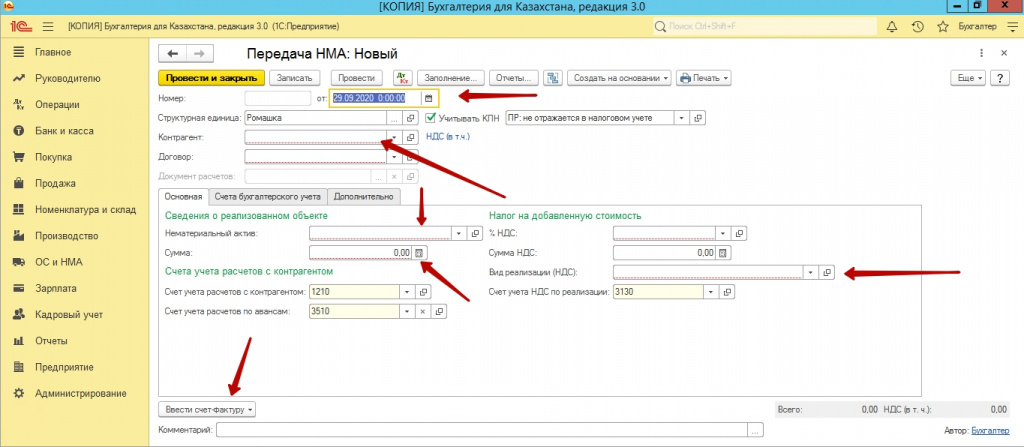Switch to Счета бухгалтерского учета tab
The image size is (1024, 447).
pos(268,195)
